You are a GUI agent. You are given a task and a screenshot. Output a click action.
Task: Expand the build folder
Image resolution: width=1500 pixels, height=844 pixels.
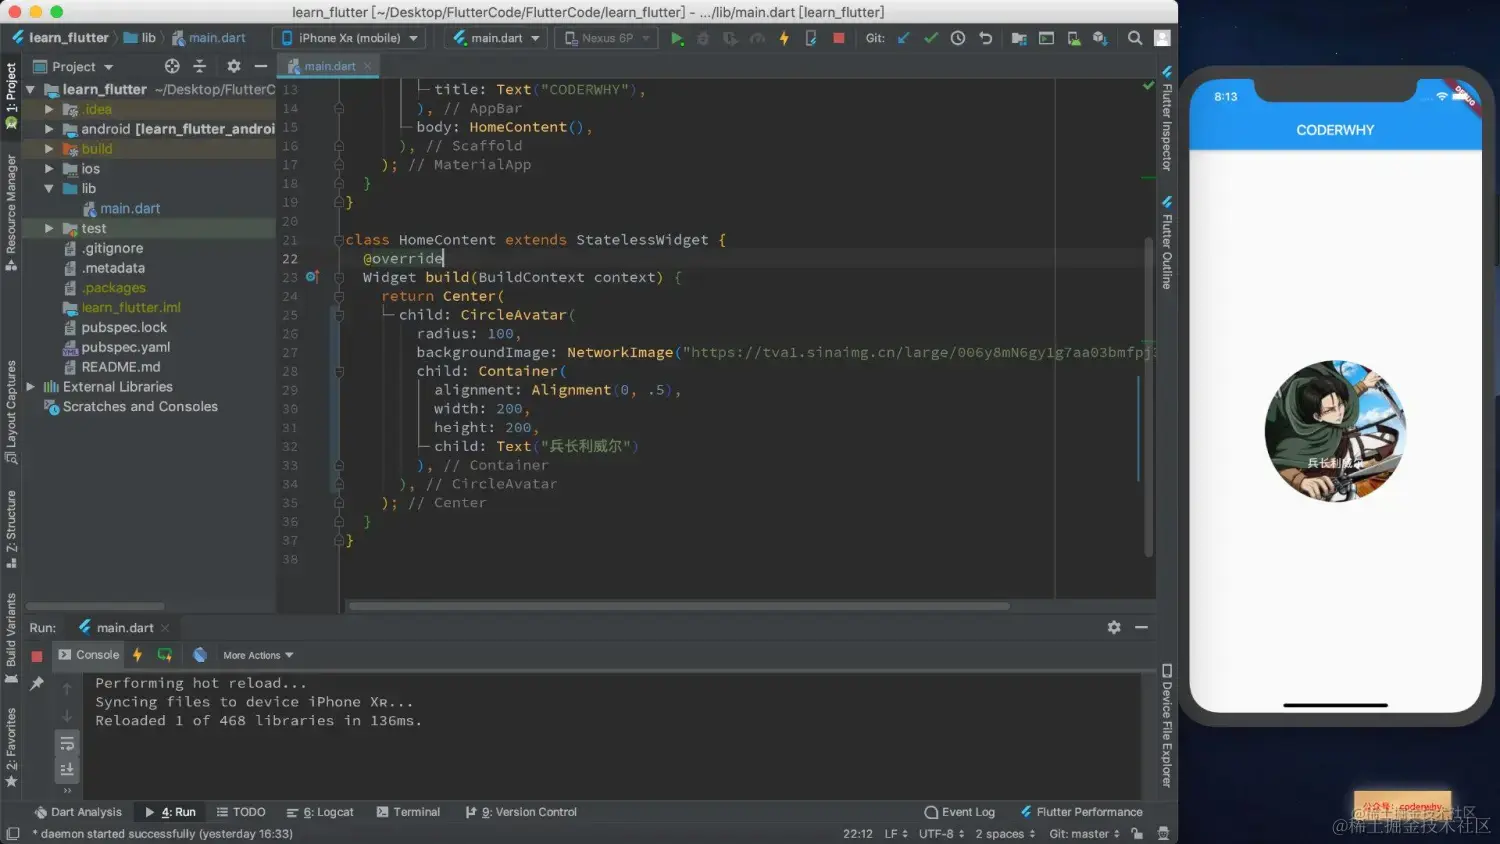[x=49, y=149]
